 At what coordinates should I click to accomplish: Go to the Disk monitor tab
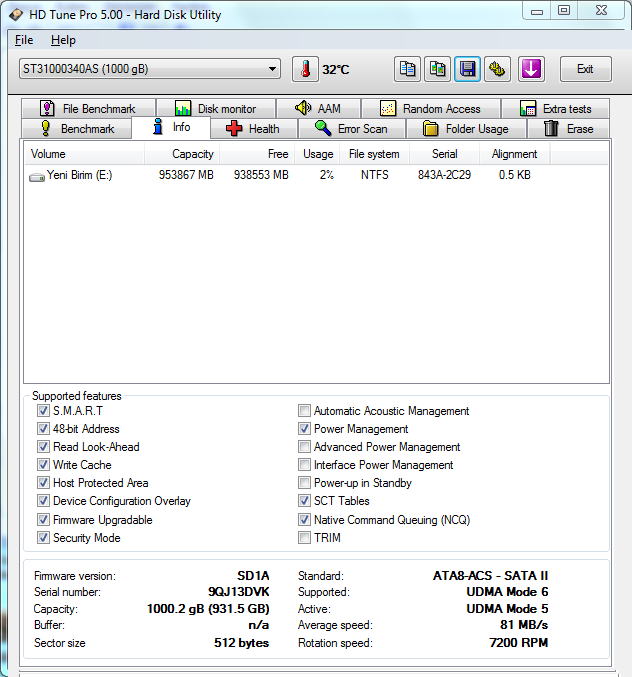pos(215,109)
